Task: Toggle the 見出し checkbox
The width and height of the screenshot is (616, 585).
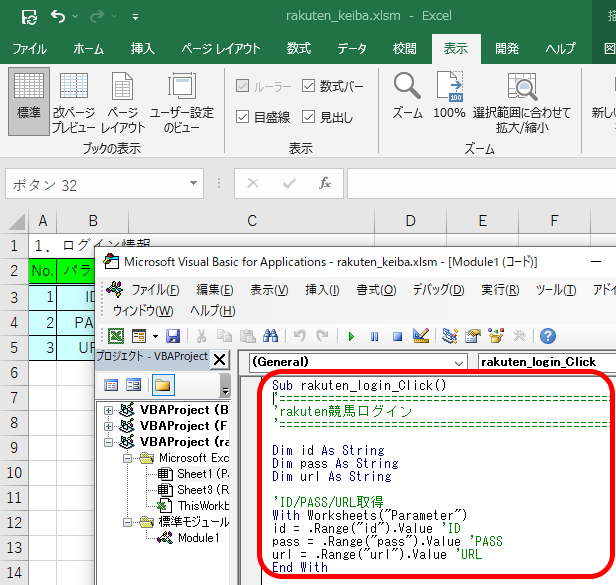Action: pyautogui.click(x=308, y=117)
